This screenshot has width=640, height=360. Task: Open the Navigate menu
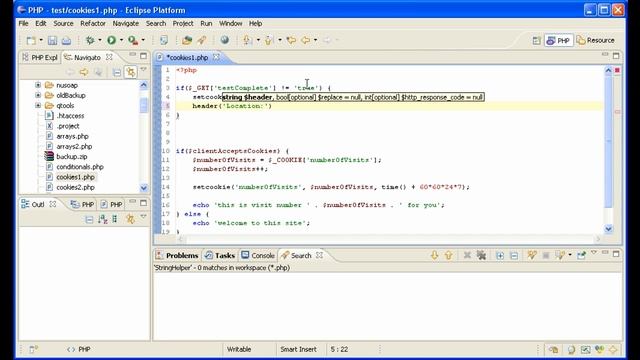click(x=126, y=23)
